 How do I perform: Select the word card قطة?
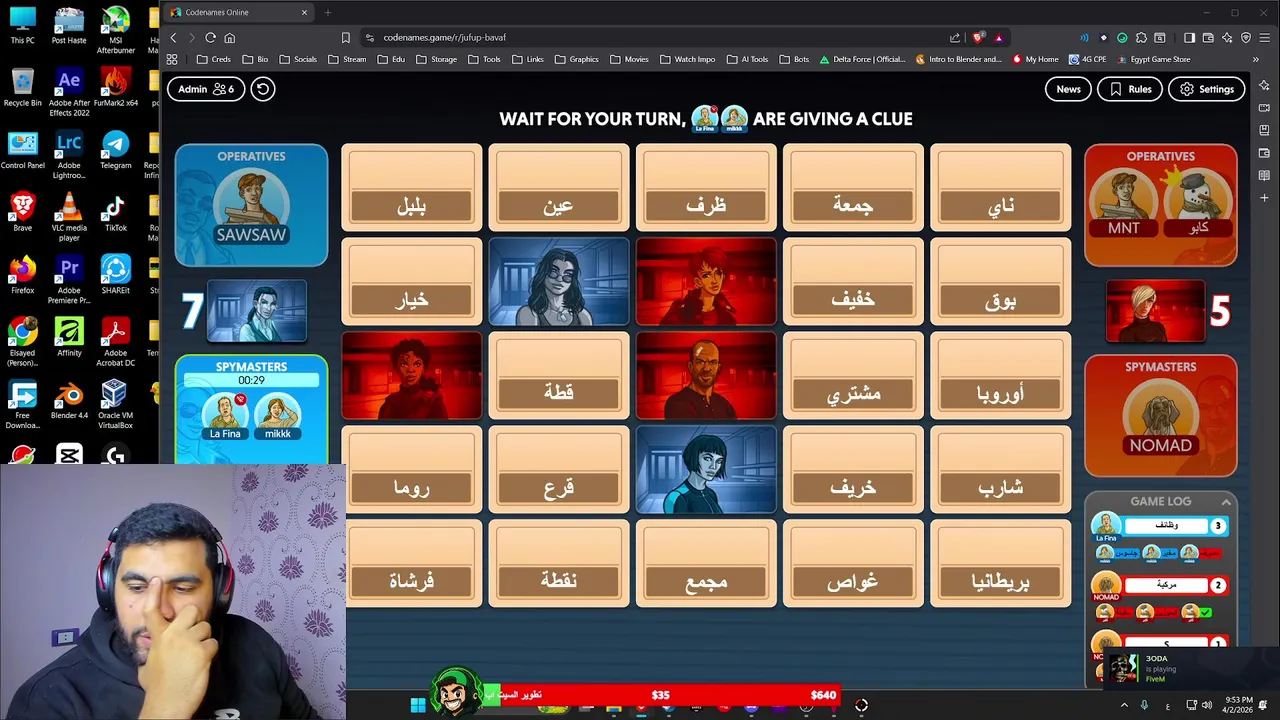[559, 375]
